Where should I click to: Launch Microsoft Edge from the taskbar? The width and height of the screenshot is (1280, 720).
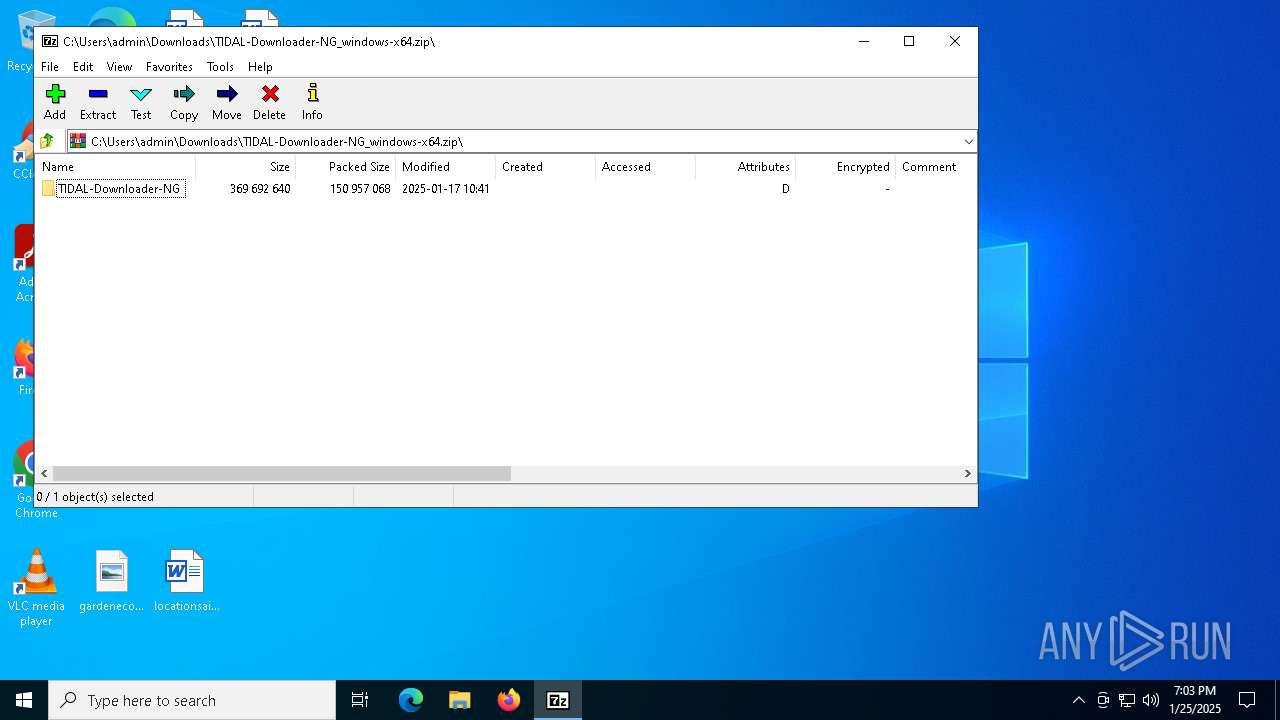point(411,700)
